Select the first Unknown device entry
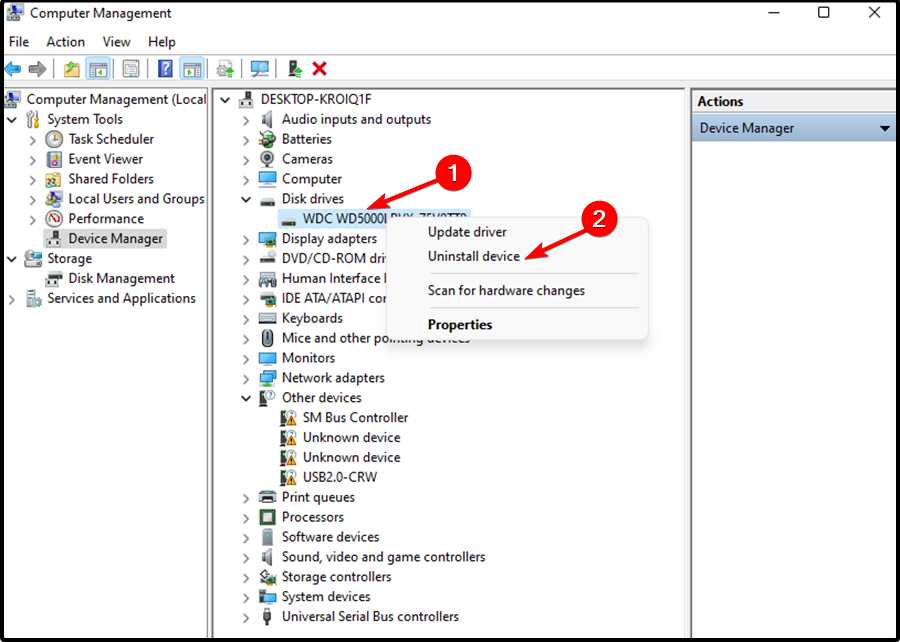 tap(352, 438)
